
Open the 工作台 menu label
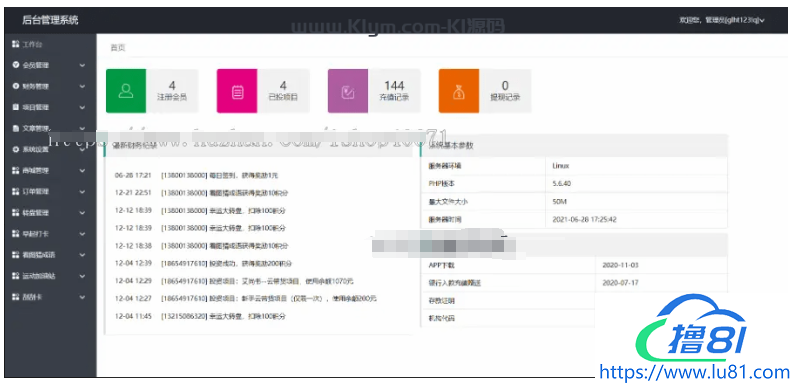pos(32,45)
